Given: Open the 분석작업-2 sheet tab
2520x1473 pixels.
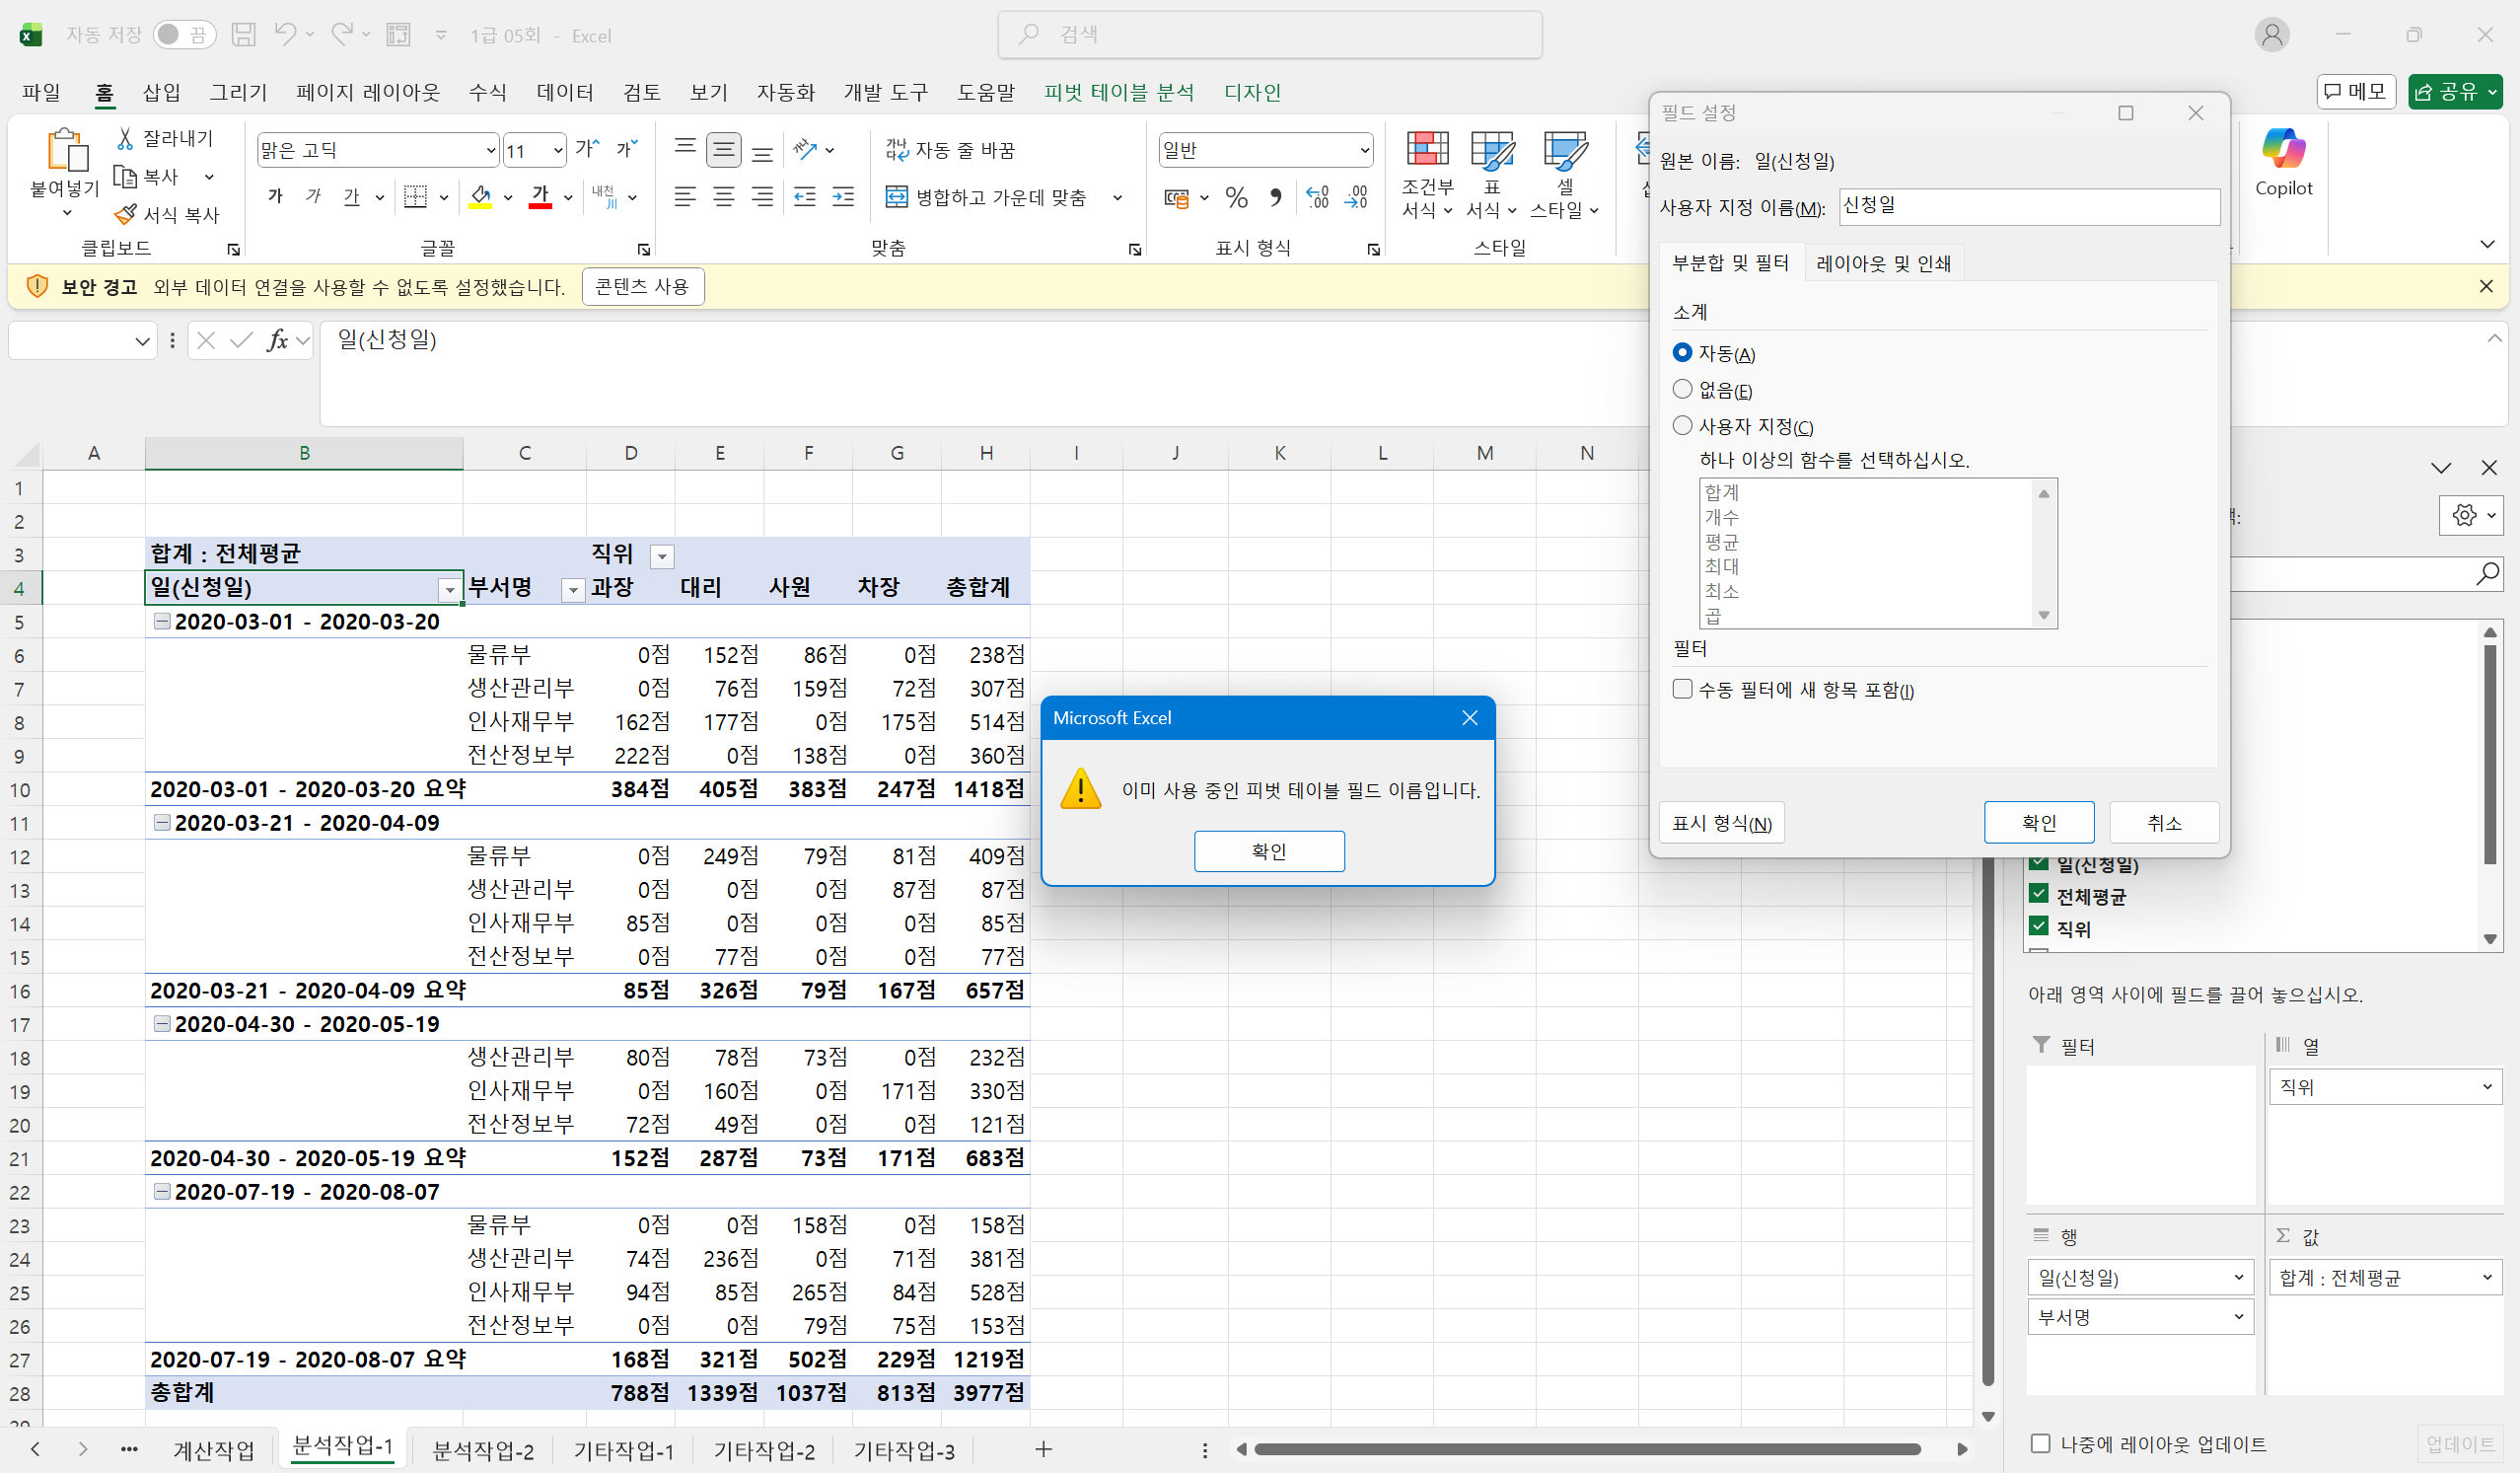Looking at the screenshot, I should 483,1450.
